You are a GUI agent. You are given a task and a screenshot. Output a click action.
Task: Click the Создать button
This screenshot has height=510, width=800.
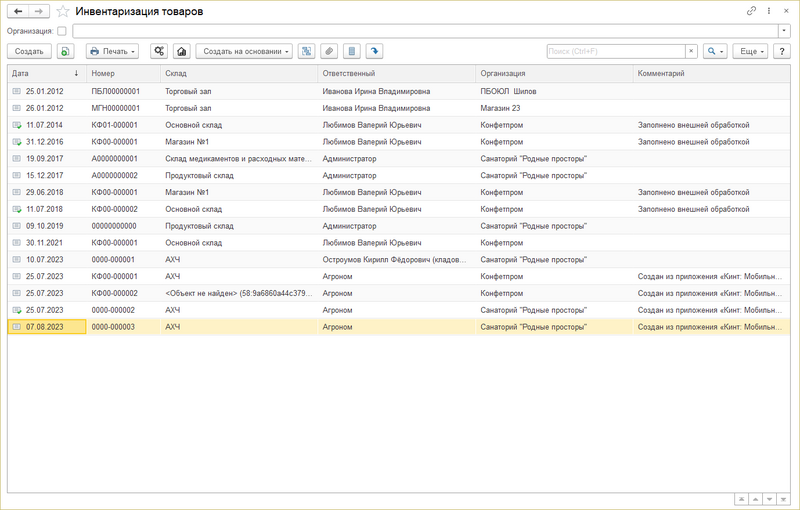29,51
